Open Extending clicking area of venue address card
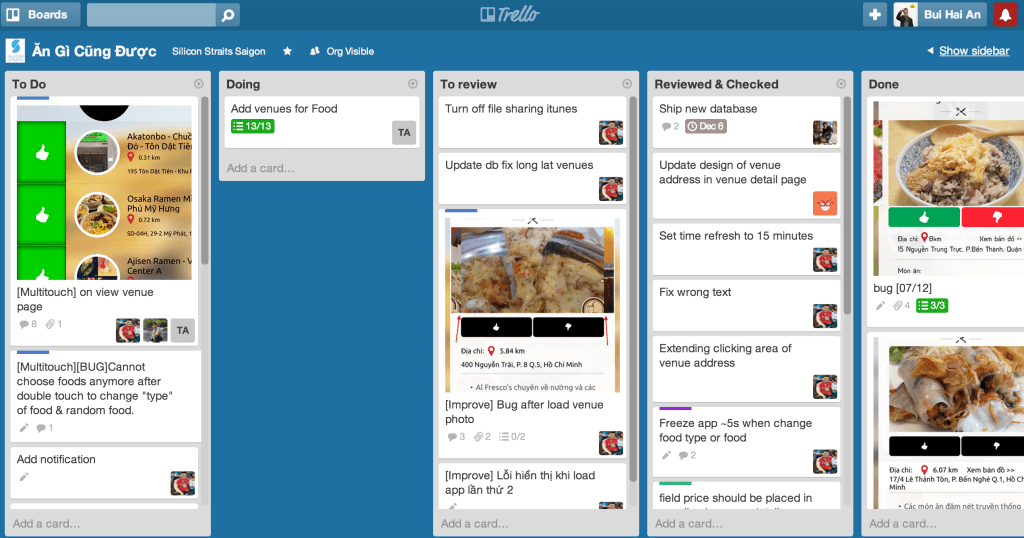This screenshot has width=1024, height=538. (725, 356)
